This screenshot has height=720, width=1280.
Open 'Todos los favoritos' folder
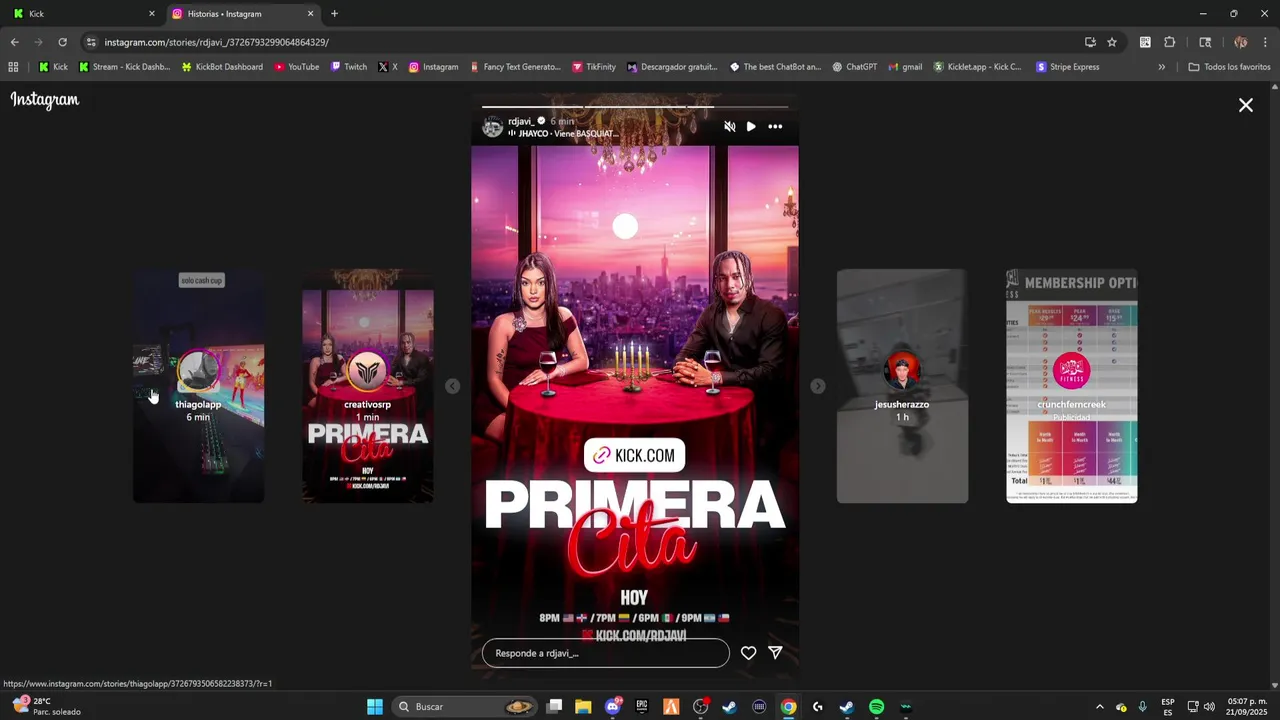coord(1229,67)
